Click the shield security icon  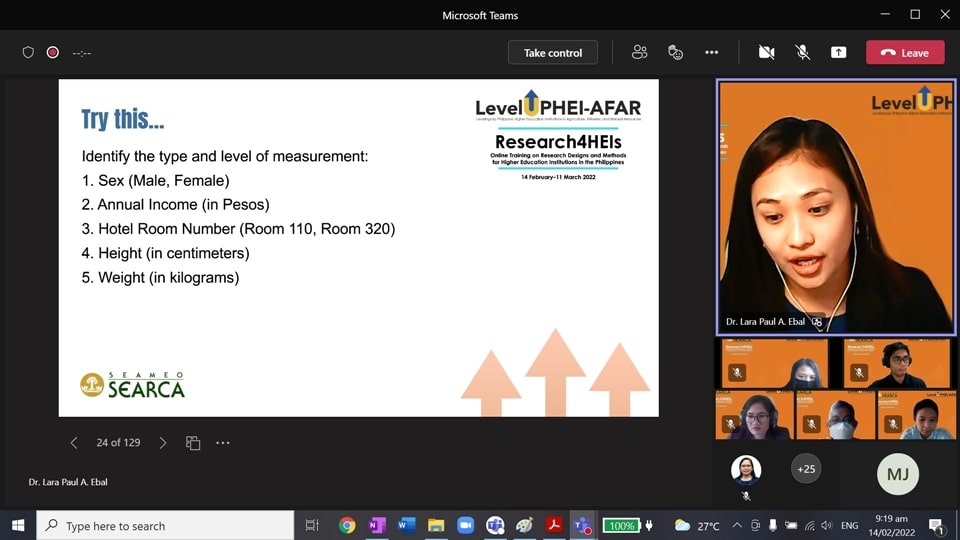click(x=29, y=52)
